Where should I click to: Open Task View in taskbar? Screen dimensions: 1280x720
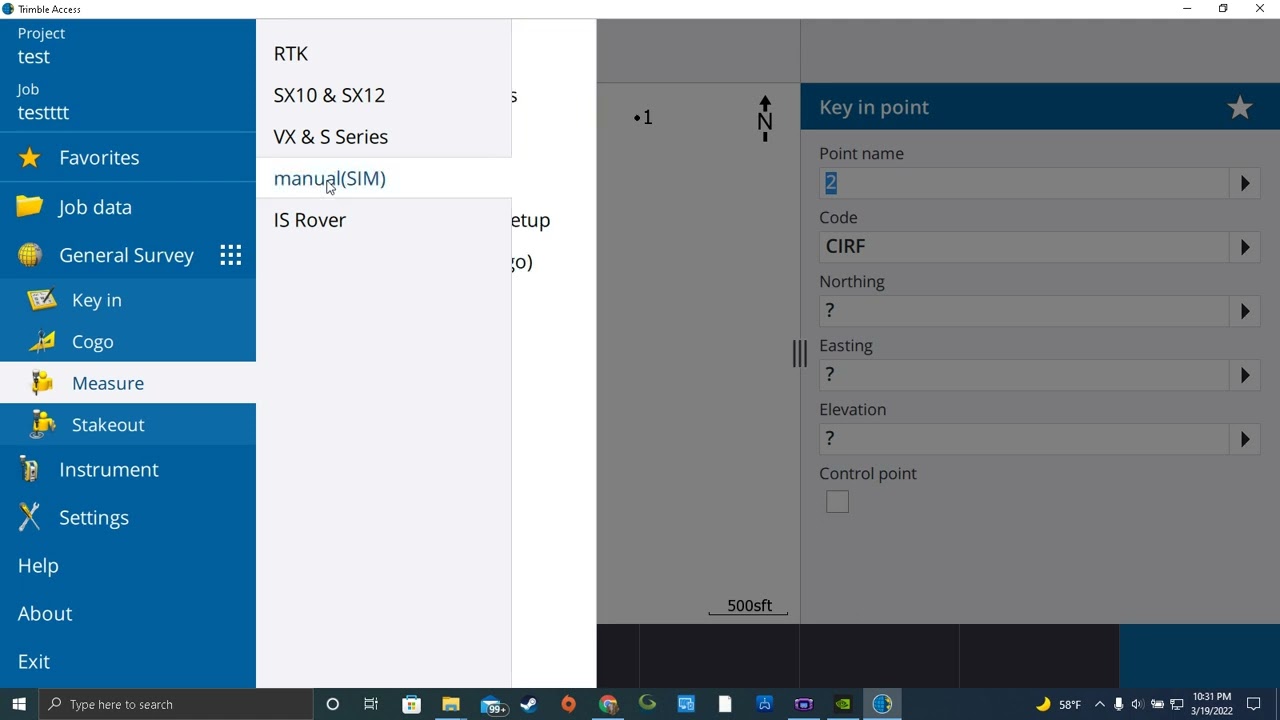371,704
